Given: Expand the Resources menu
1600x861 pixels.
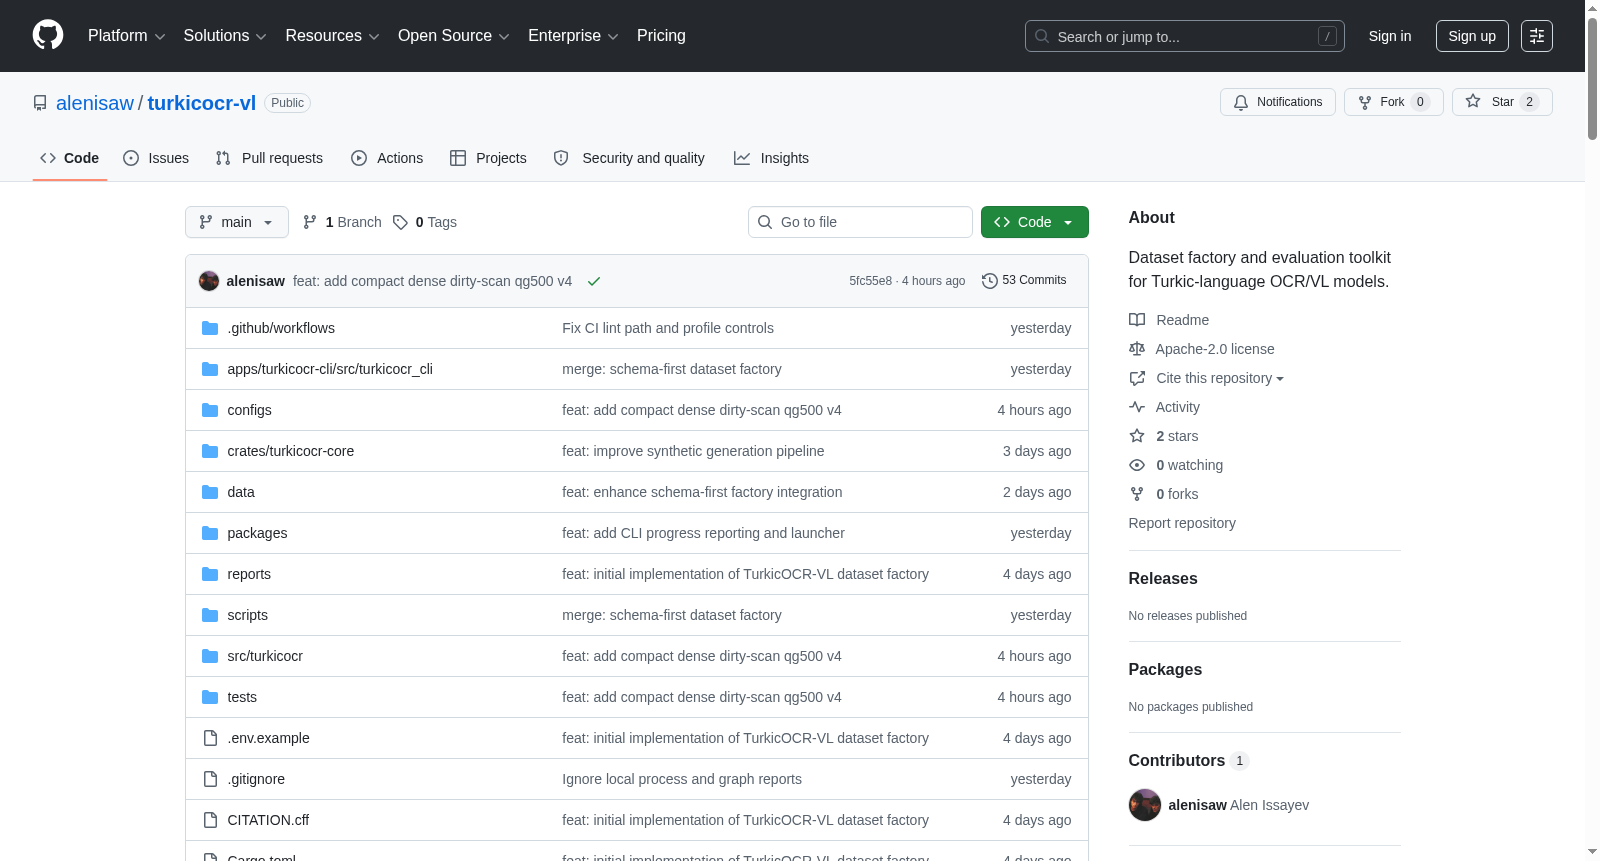Looking at the screenshot, I should coord(332,36).
